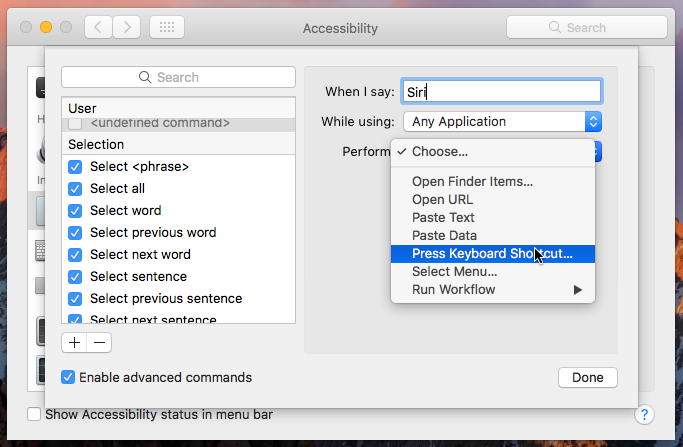The image size is (683, 447).
Task: Add a new command with the plus button
Action: point(74,342)
